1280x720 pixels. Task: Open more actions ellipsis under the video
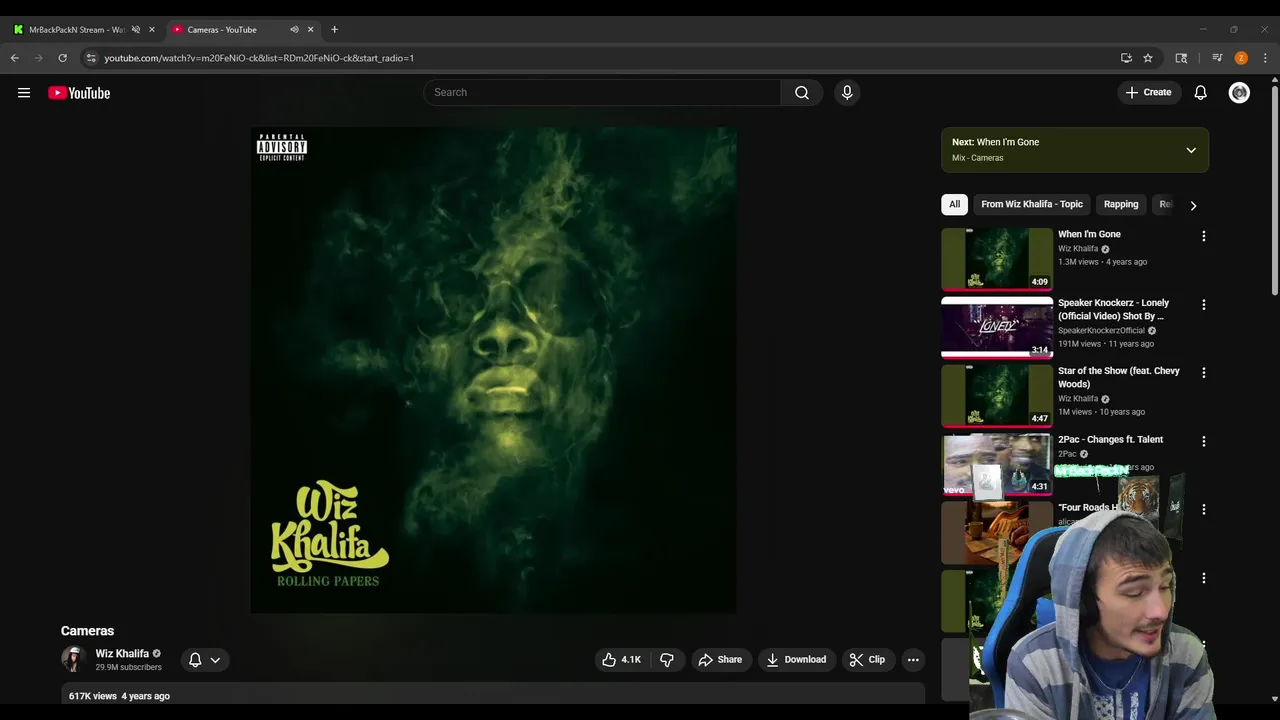point(913,660)
